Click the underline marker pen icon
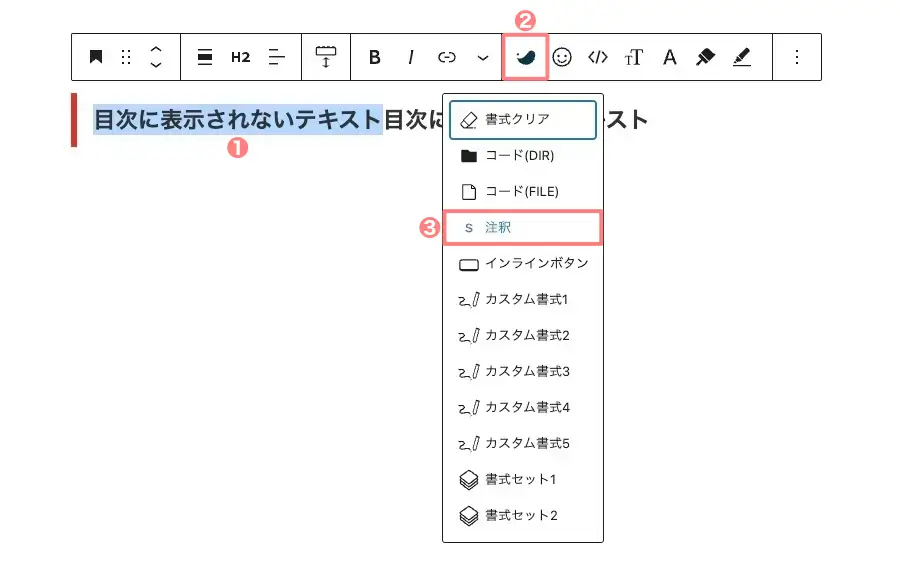The width and height of the screenshot is (900, 565). click(742, 57)
